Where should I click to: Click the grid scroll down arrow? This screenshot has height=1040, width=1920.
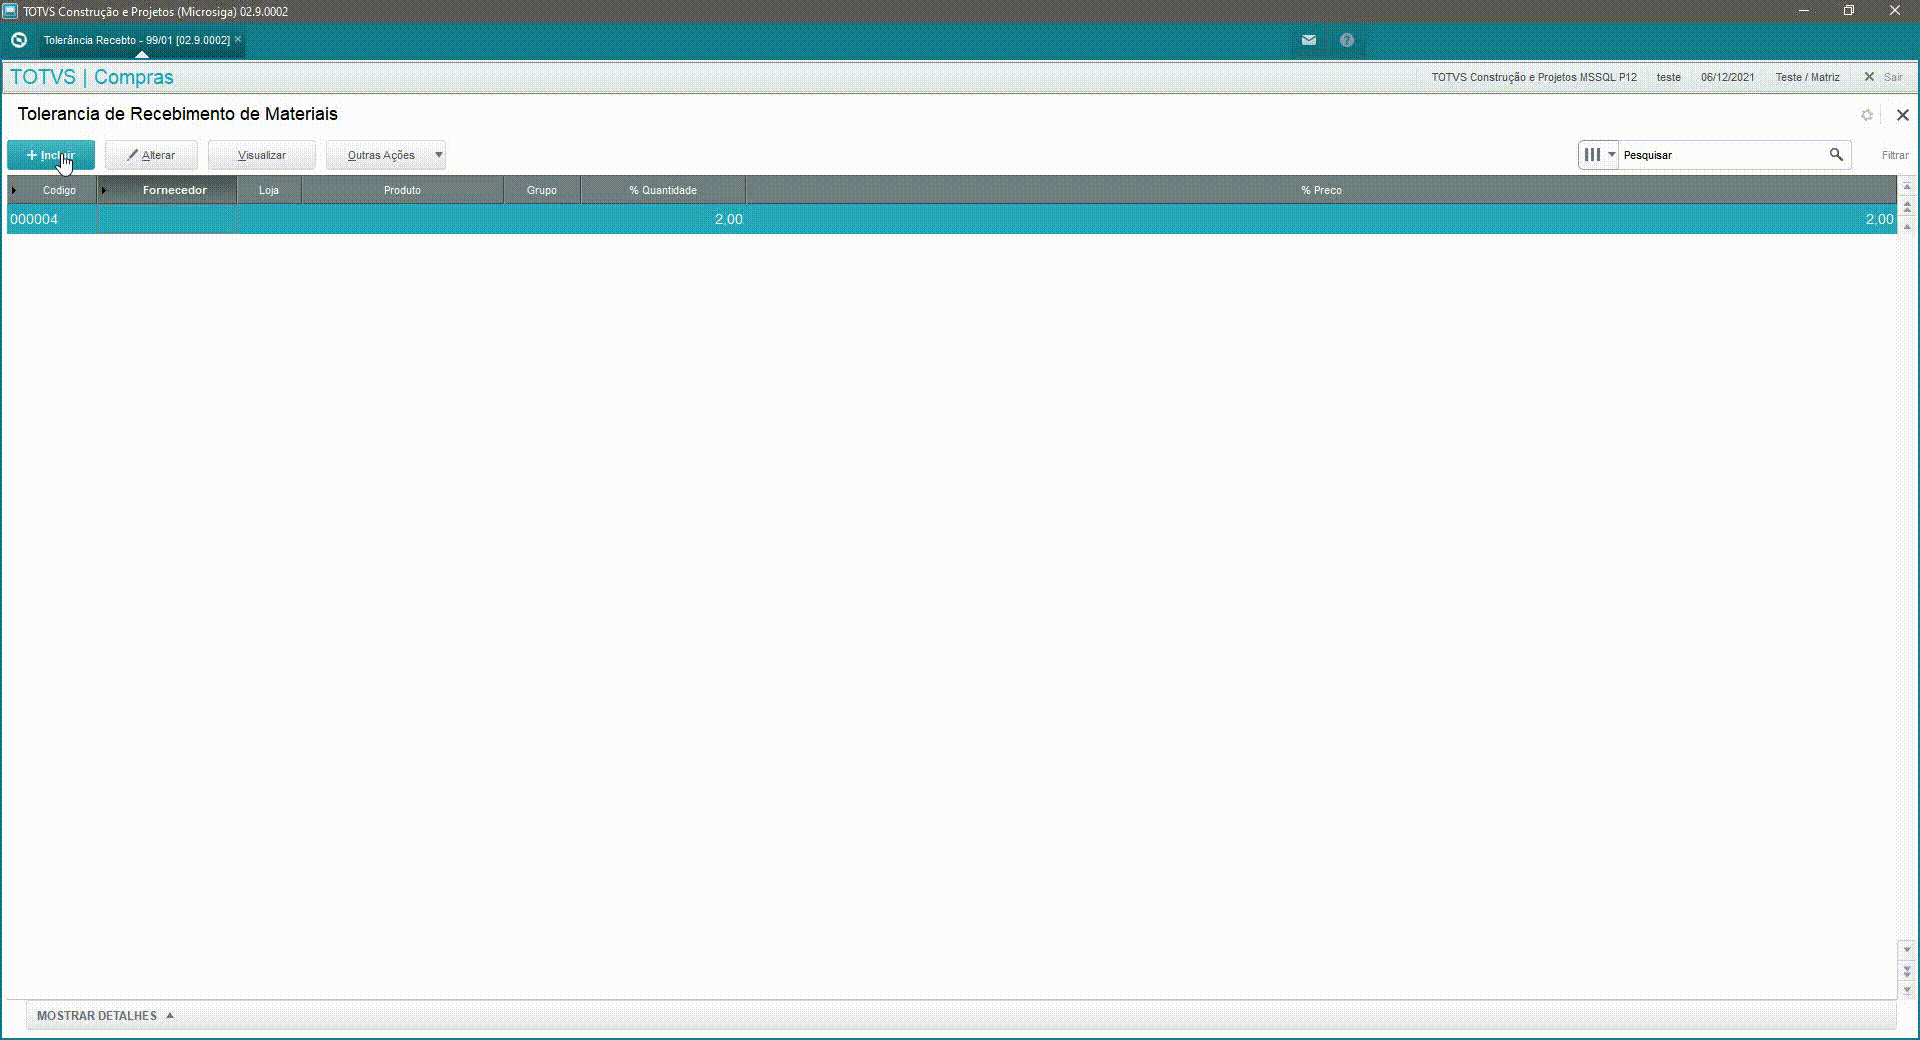(1907, 950)
